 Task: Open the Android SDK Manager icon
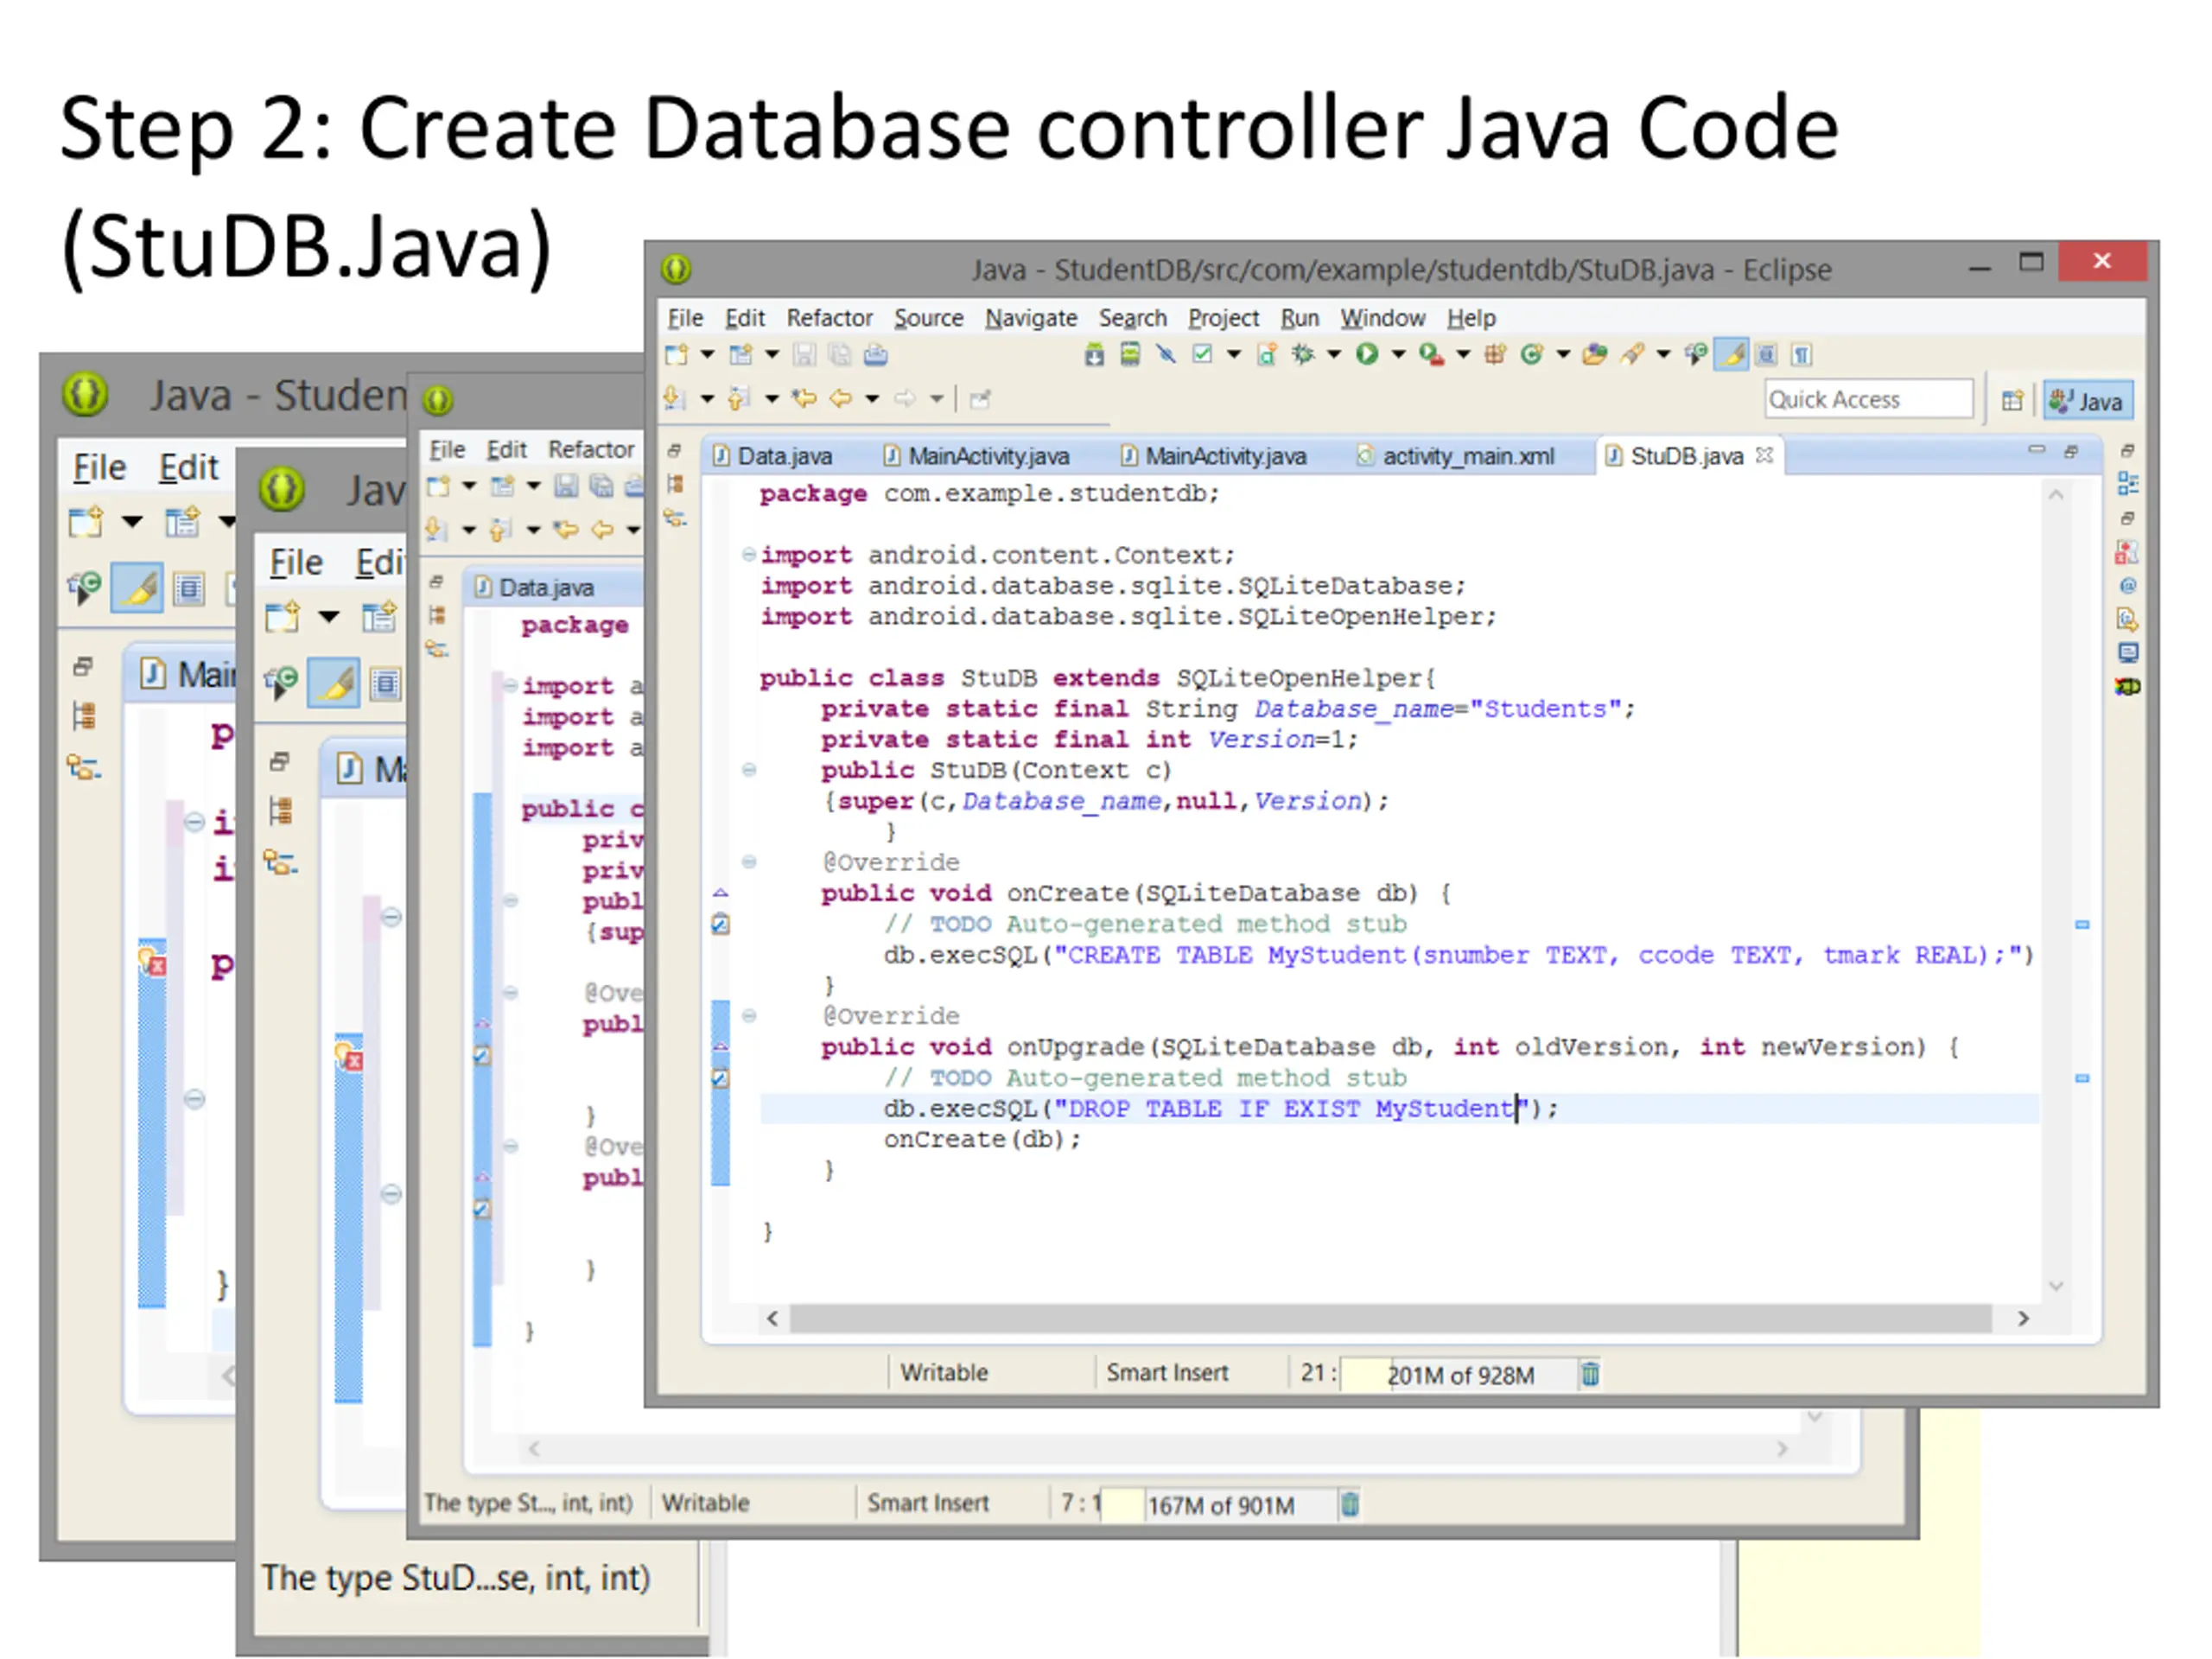click(x=1095, y=354)
